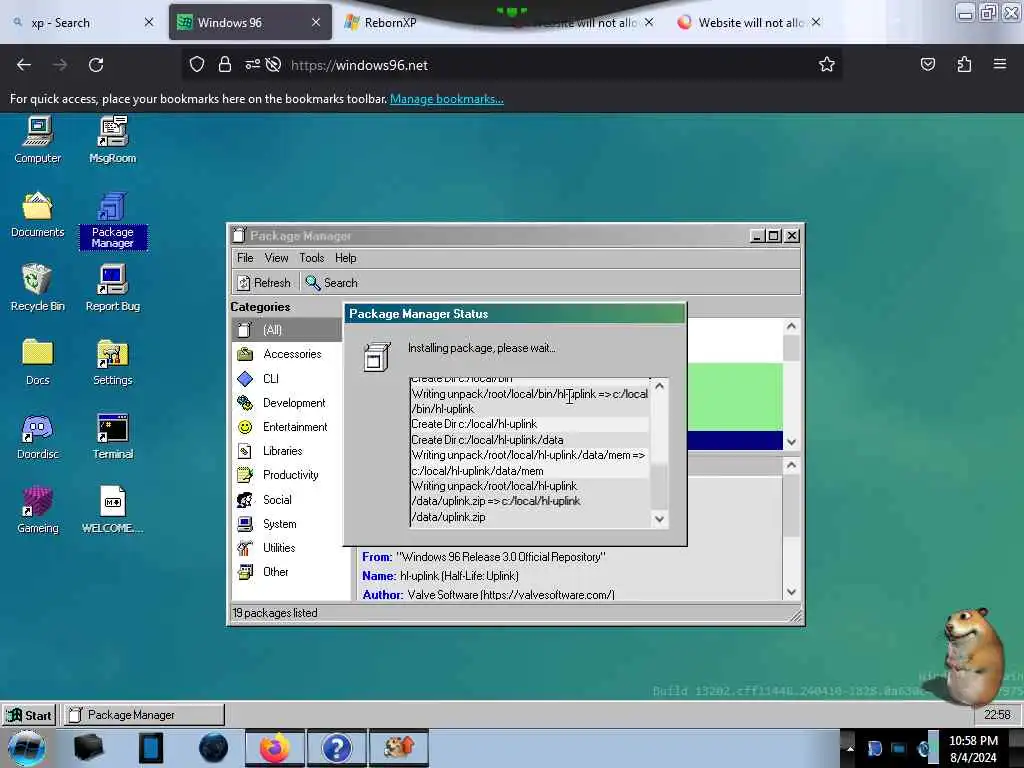Open the MsgRoom desktop icon

click(112, 139)
